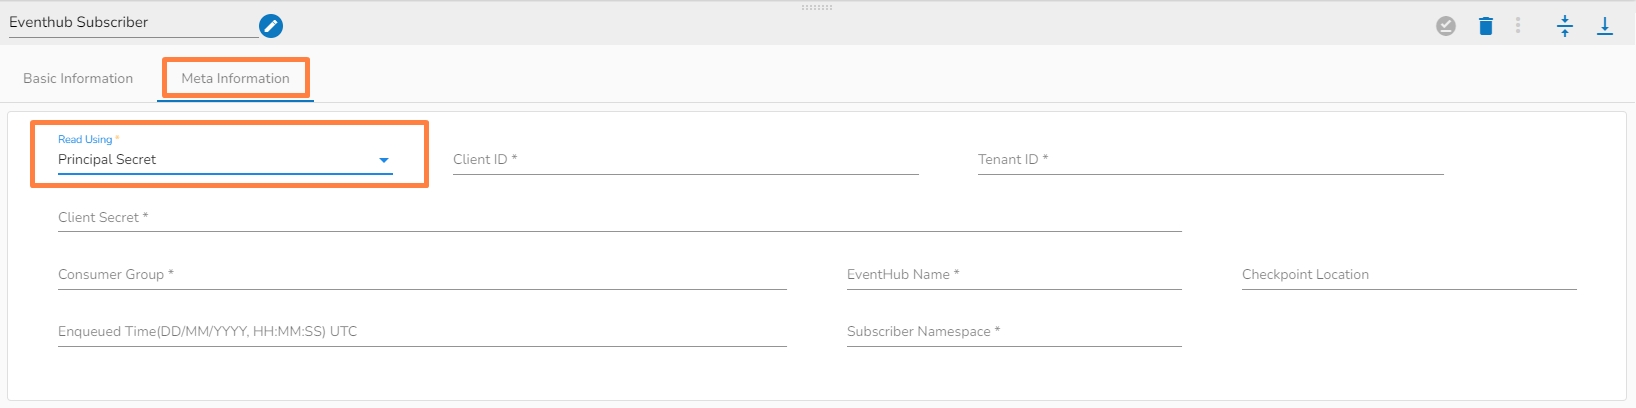Click the collapse panel icon with opposing arrows
Image resolution: width=1636 pixels, height=408 pixels.
[x=1565, y=26]
